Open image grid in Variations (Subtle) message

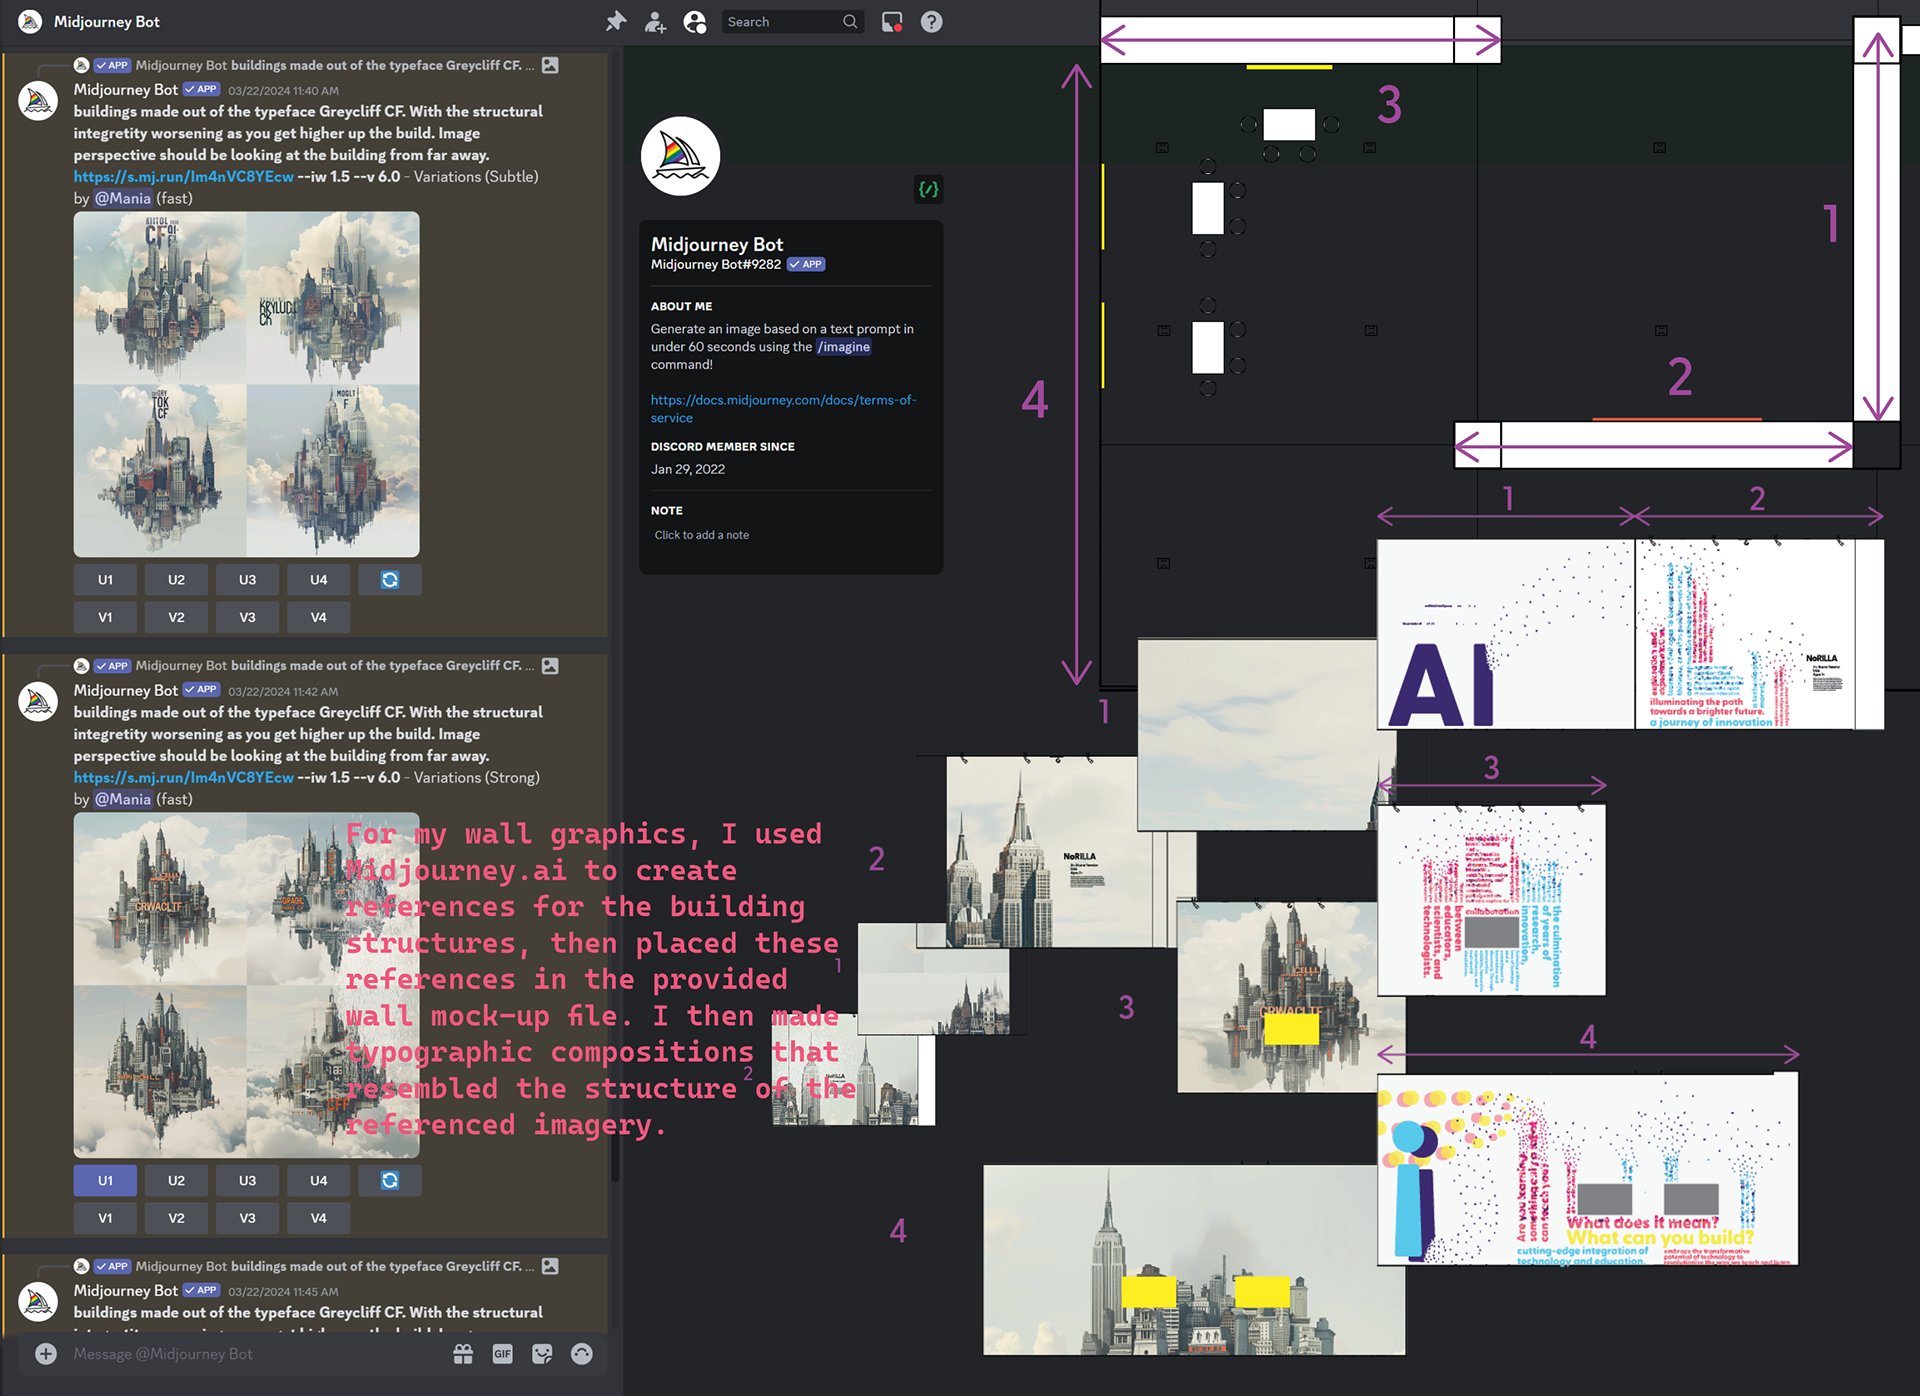tap(246, 384)
